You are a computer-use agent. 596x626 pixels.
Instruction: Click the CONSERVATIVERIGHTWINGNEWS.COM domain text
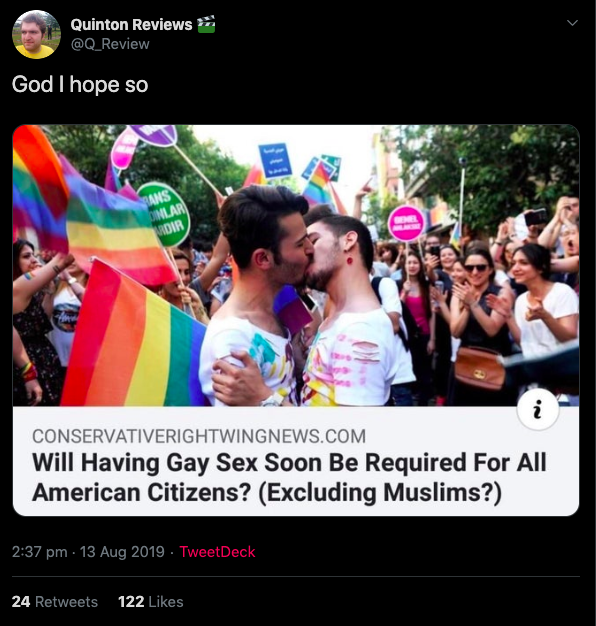pos(199,436)
